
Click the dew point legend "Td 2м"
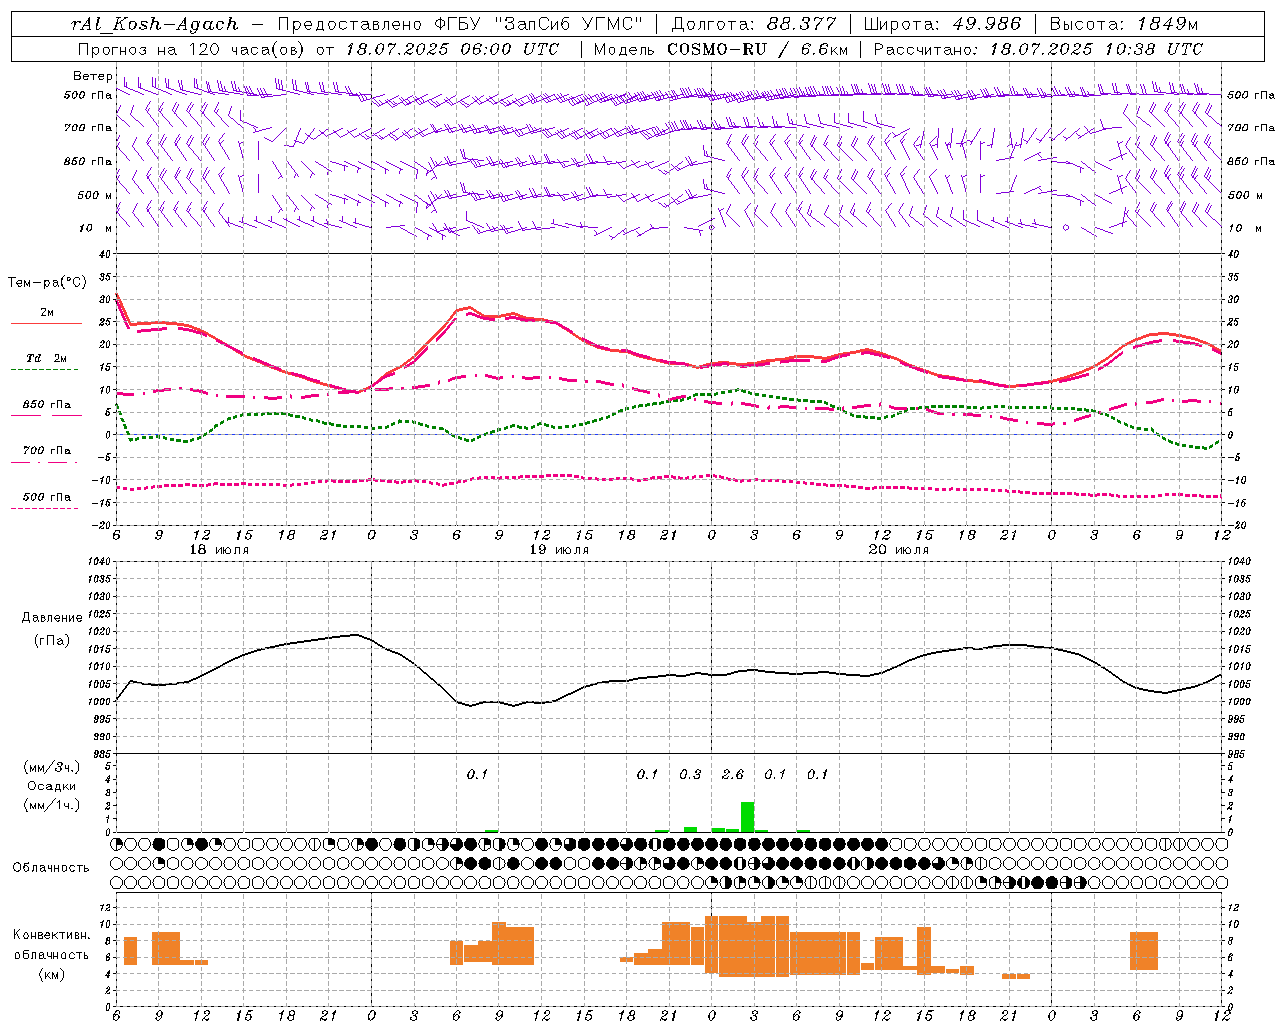[x=47, y=358]
